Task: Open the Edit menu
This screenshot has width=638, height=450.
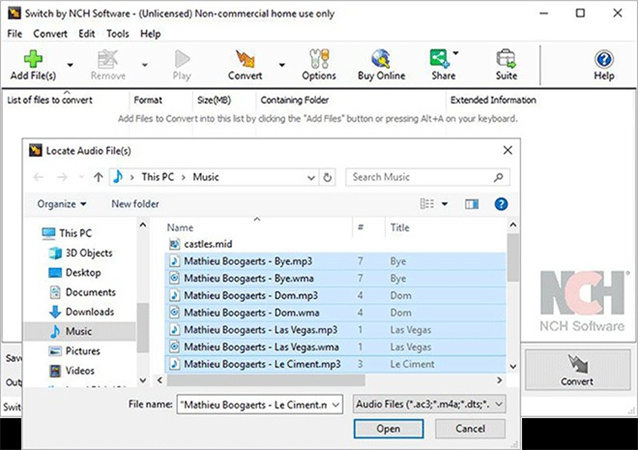Action: point(86,34)
